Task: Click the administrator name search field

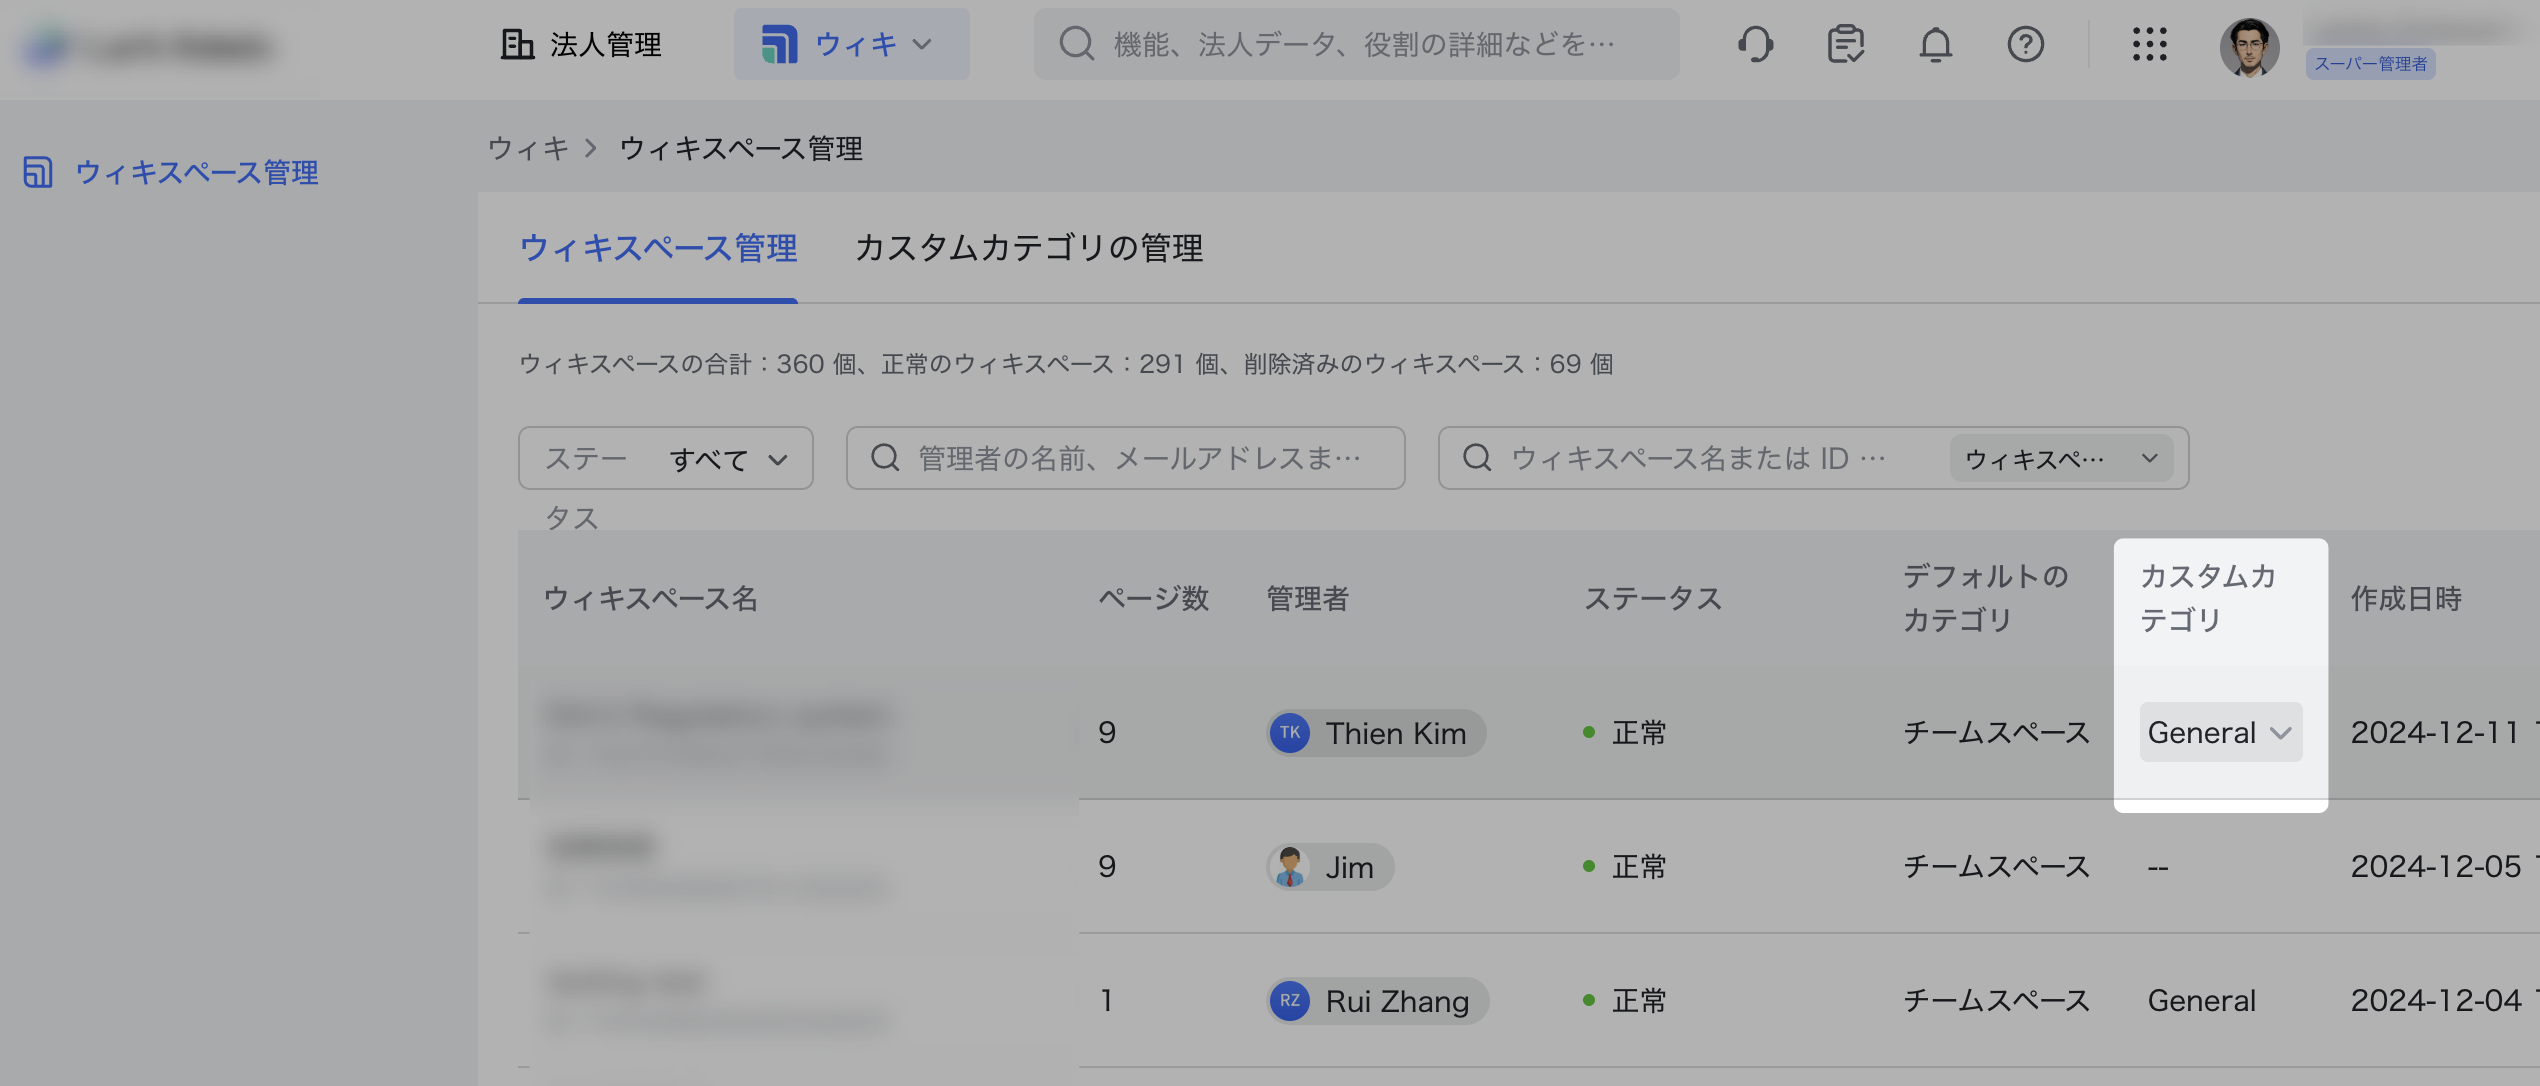Action: pyautogui.click(x=1138, y=459)
